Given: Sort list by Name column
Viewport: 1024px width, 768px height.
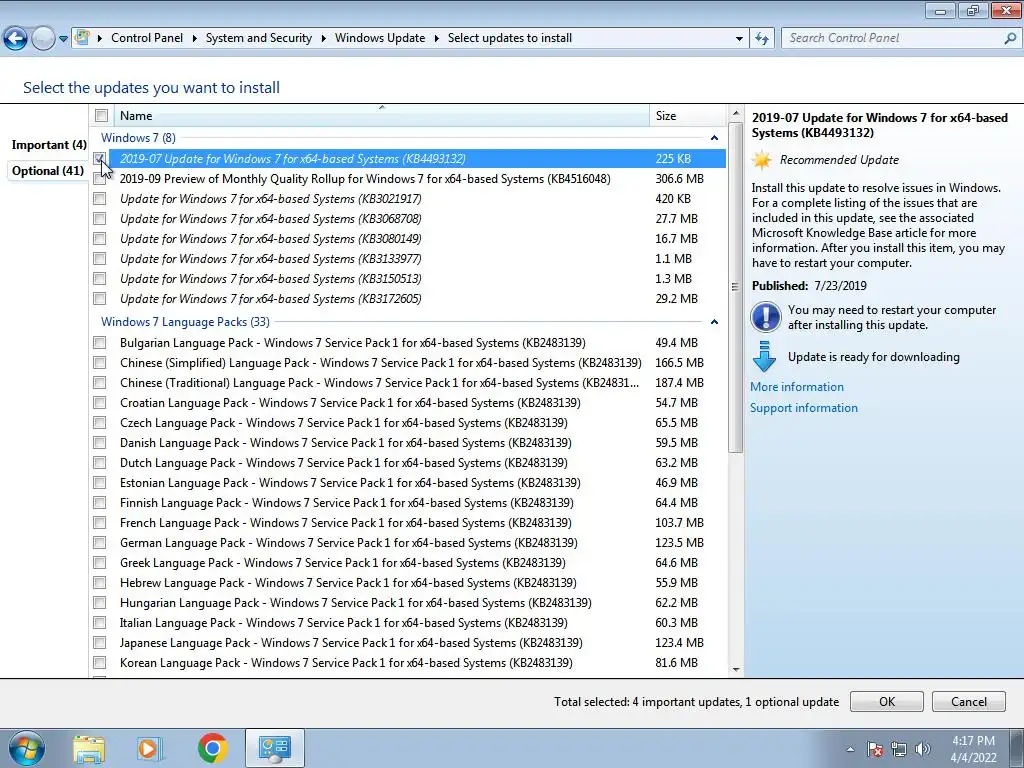Looking at the screenshot, I should 382,116.
